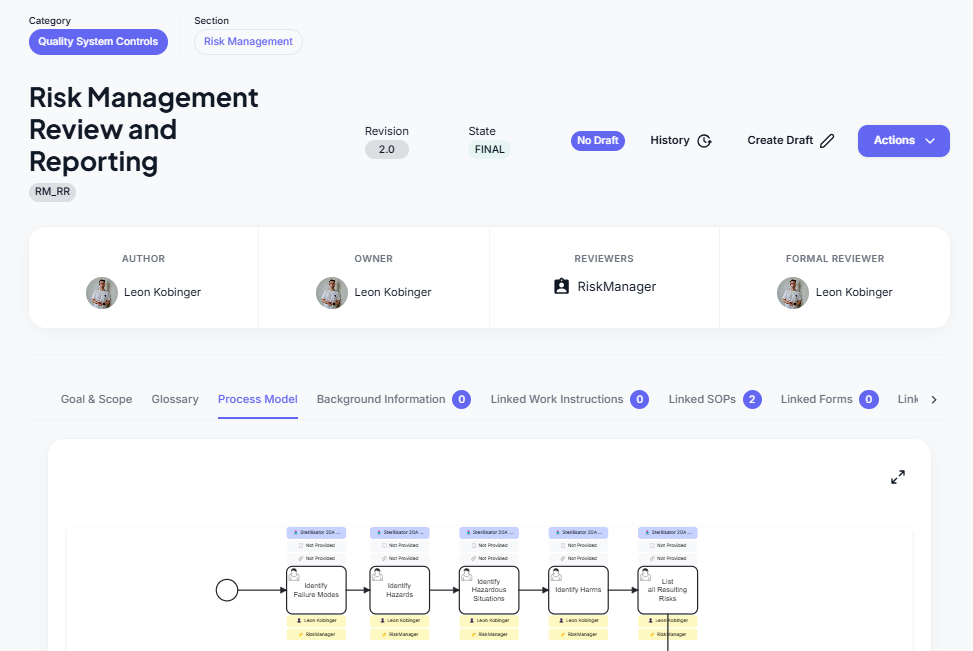Select the Identify Failure Modes task node
Viewport: 973px width, 651px height.
[316, 590]
